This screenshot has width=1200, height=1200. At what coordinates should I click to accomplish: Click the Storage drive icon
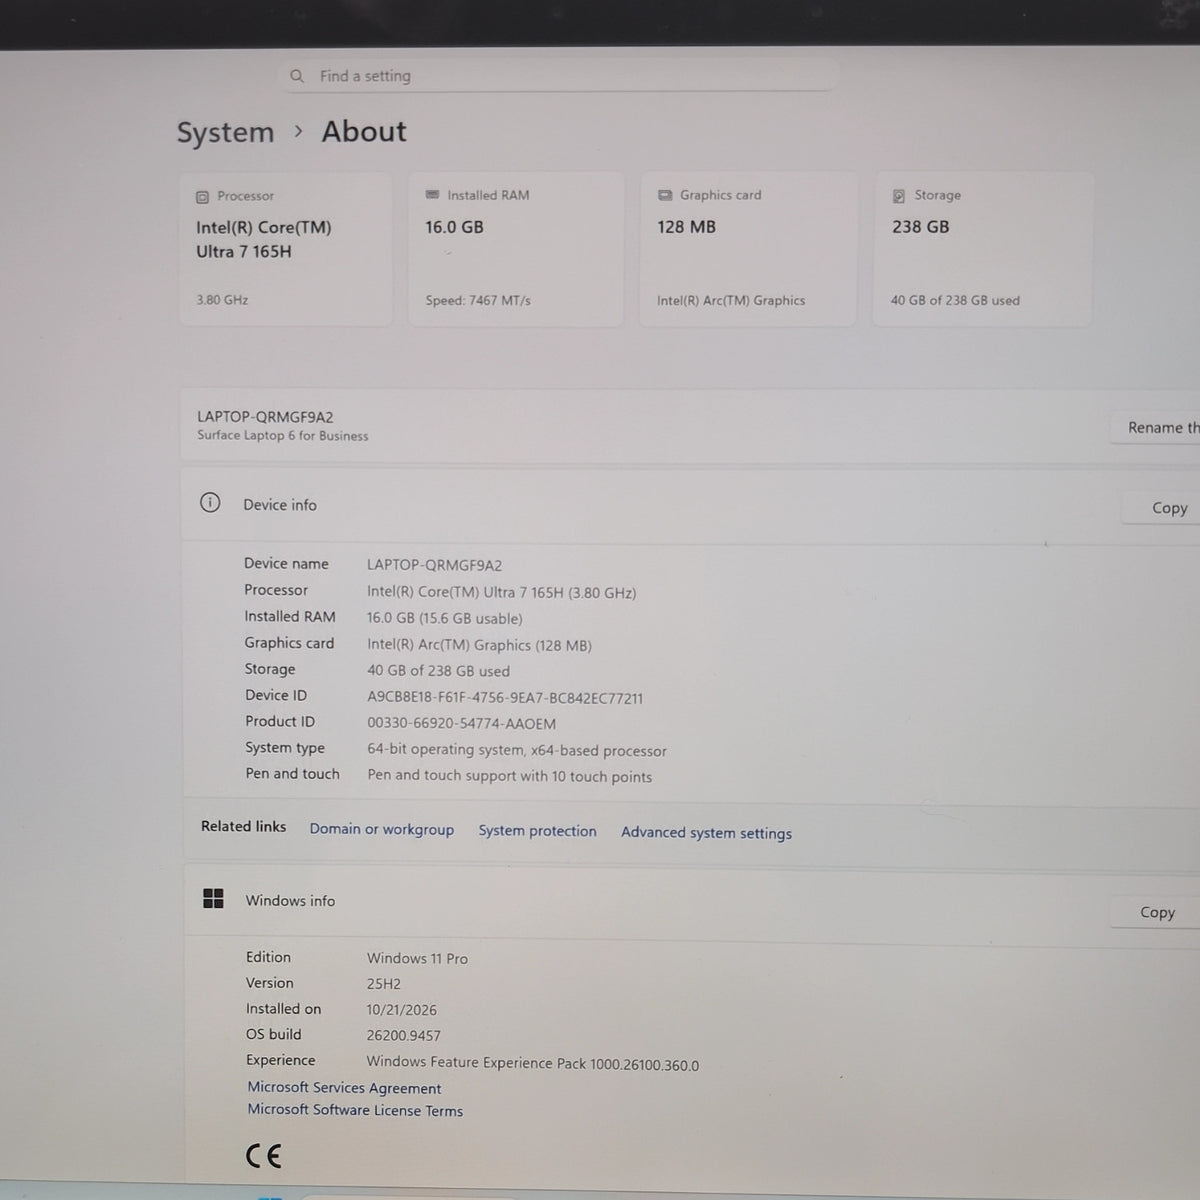click(x=898, y=196)
